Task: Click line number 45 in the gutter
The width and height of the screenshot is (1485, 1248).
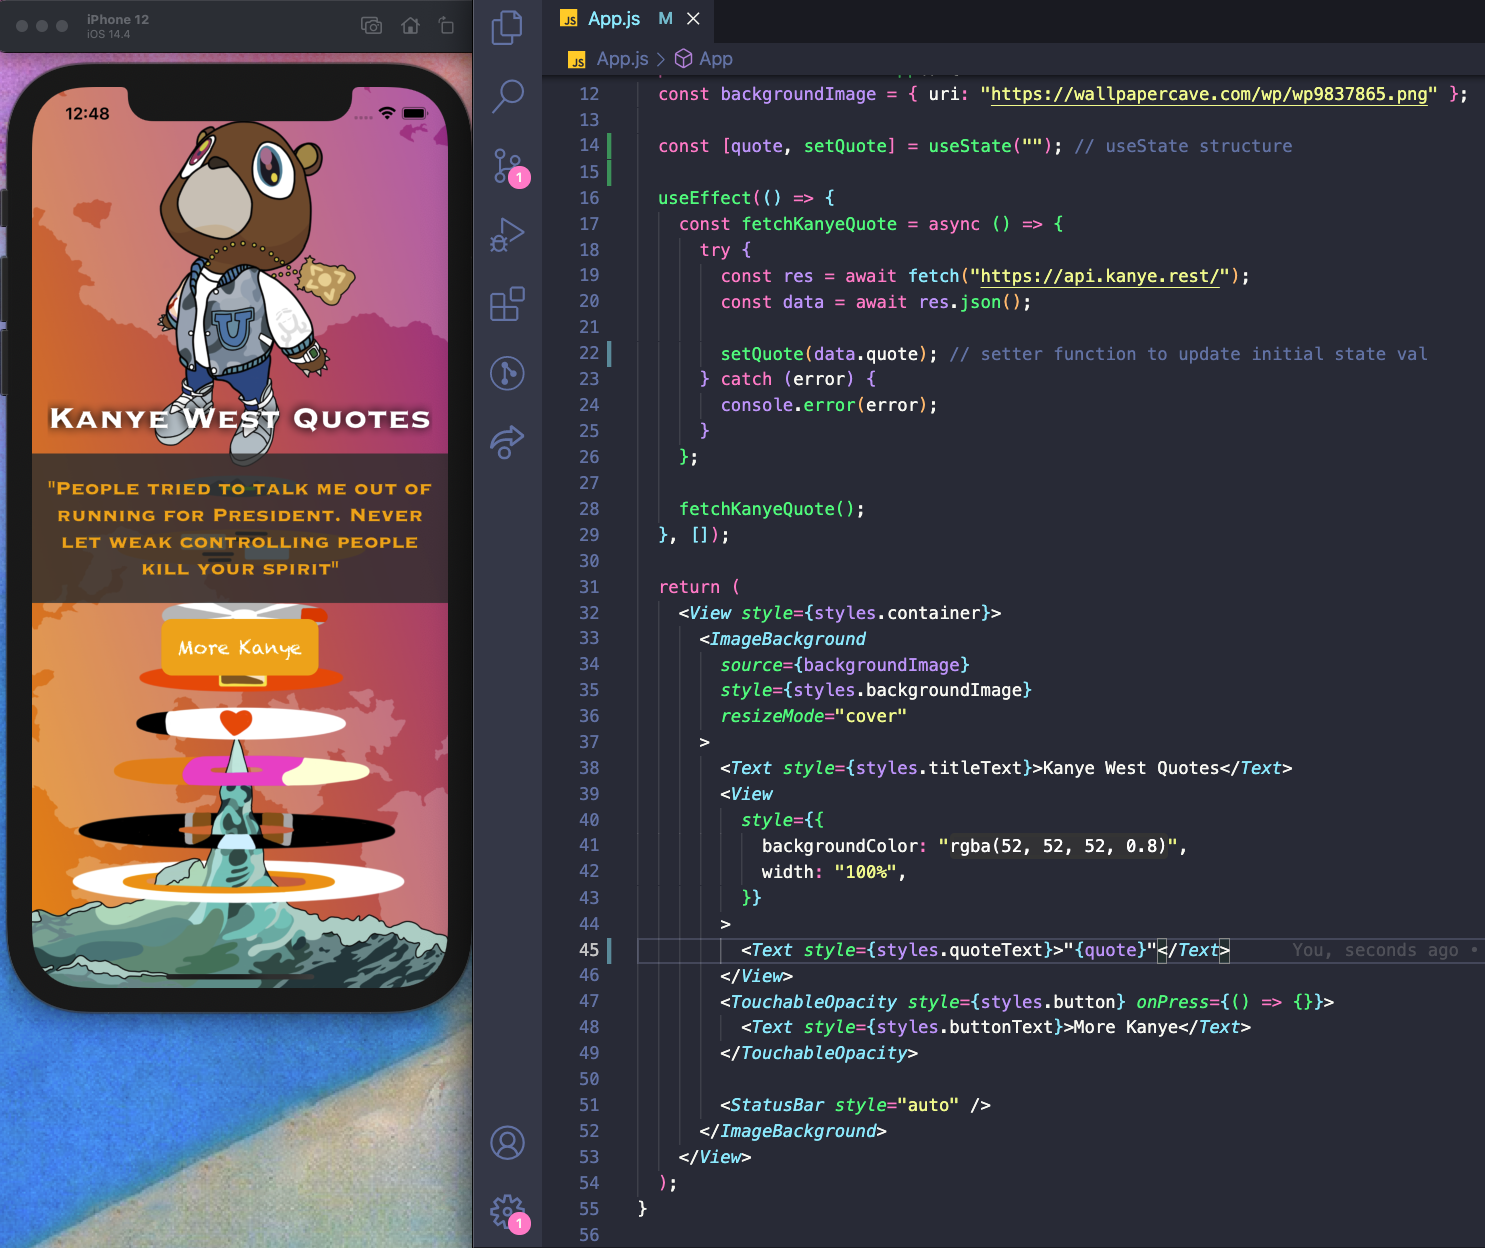Action: (x=589, y=950)
